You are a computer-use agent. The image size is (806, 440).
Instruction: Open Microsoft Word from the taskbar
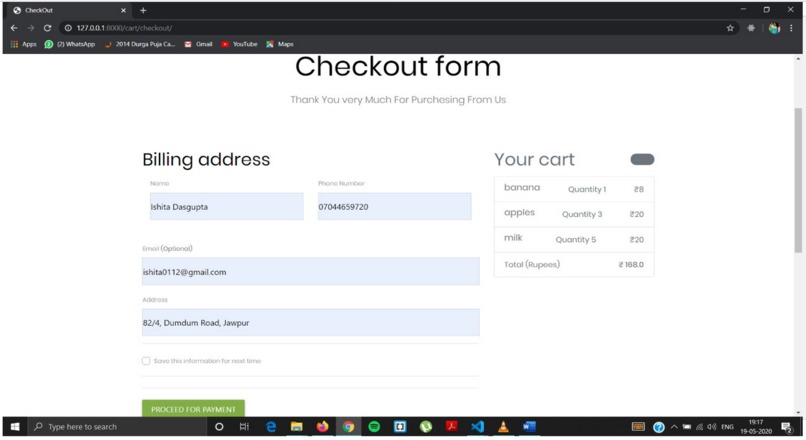coord(529,427)
